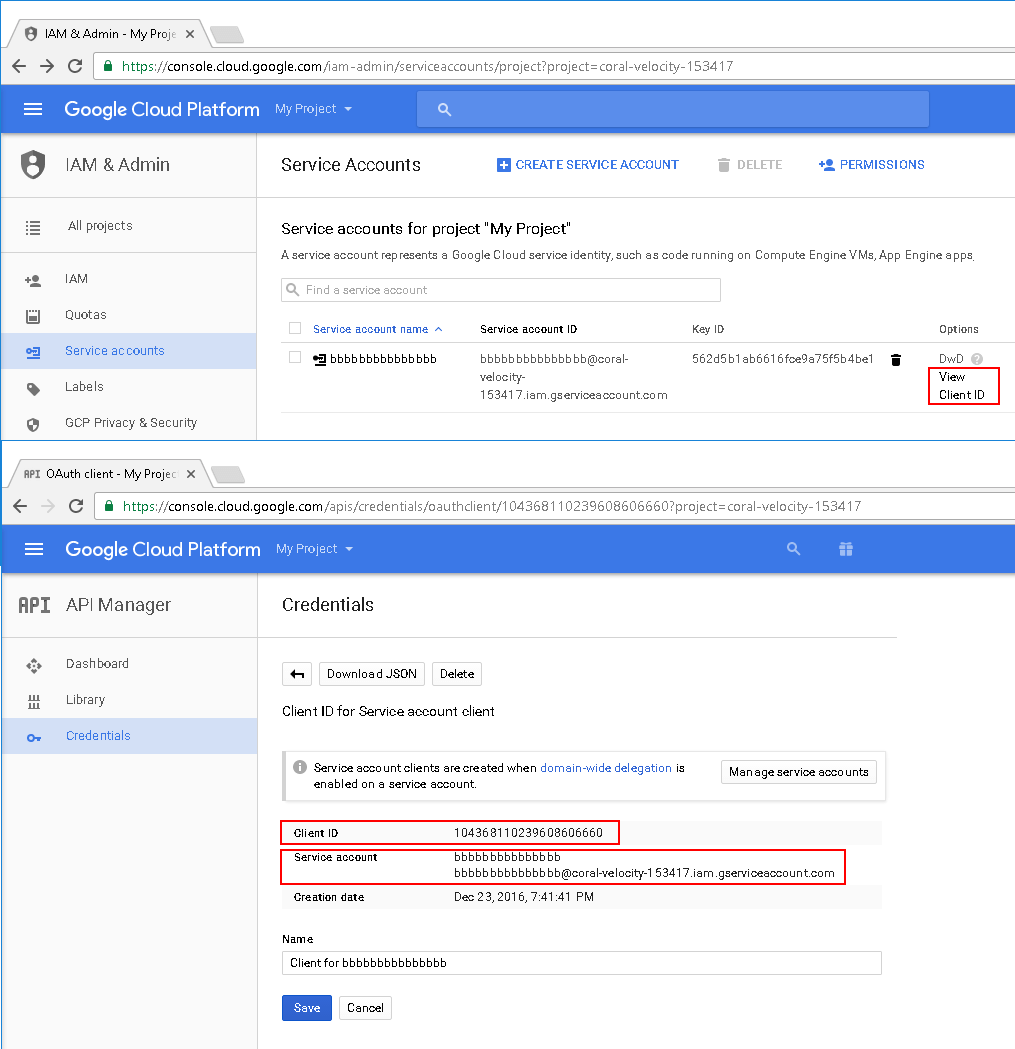
Task: Click the OAuth client window address bar URL
Action: click(x=492, y=506)
